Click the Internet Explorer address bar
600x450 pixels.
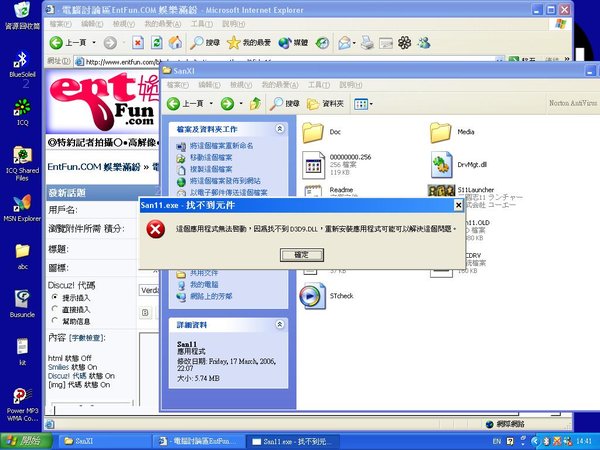287,61
